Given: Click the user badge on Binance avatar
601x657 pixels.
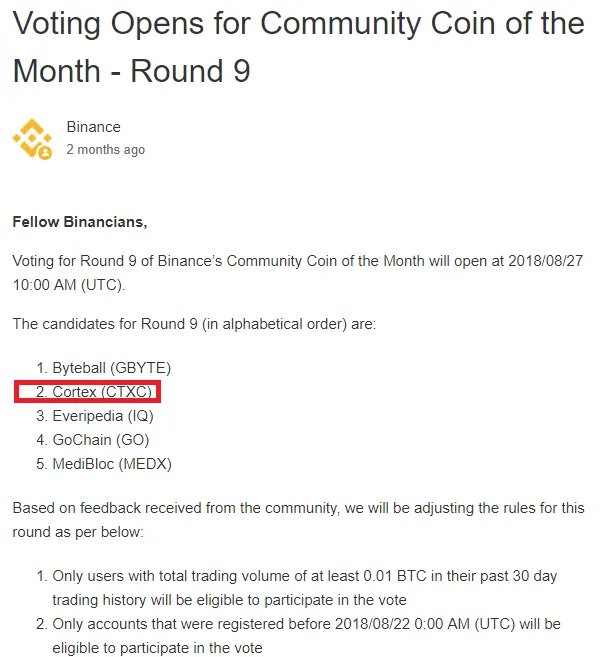Looking at the screenshot, I should coord(45,153).
